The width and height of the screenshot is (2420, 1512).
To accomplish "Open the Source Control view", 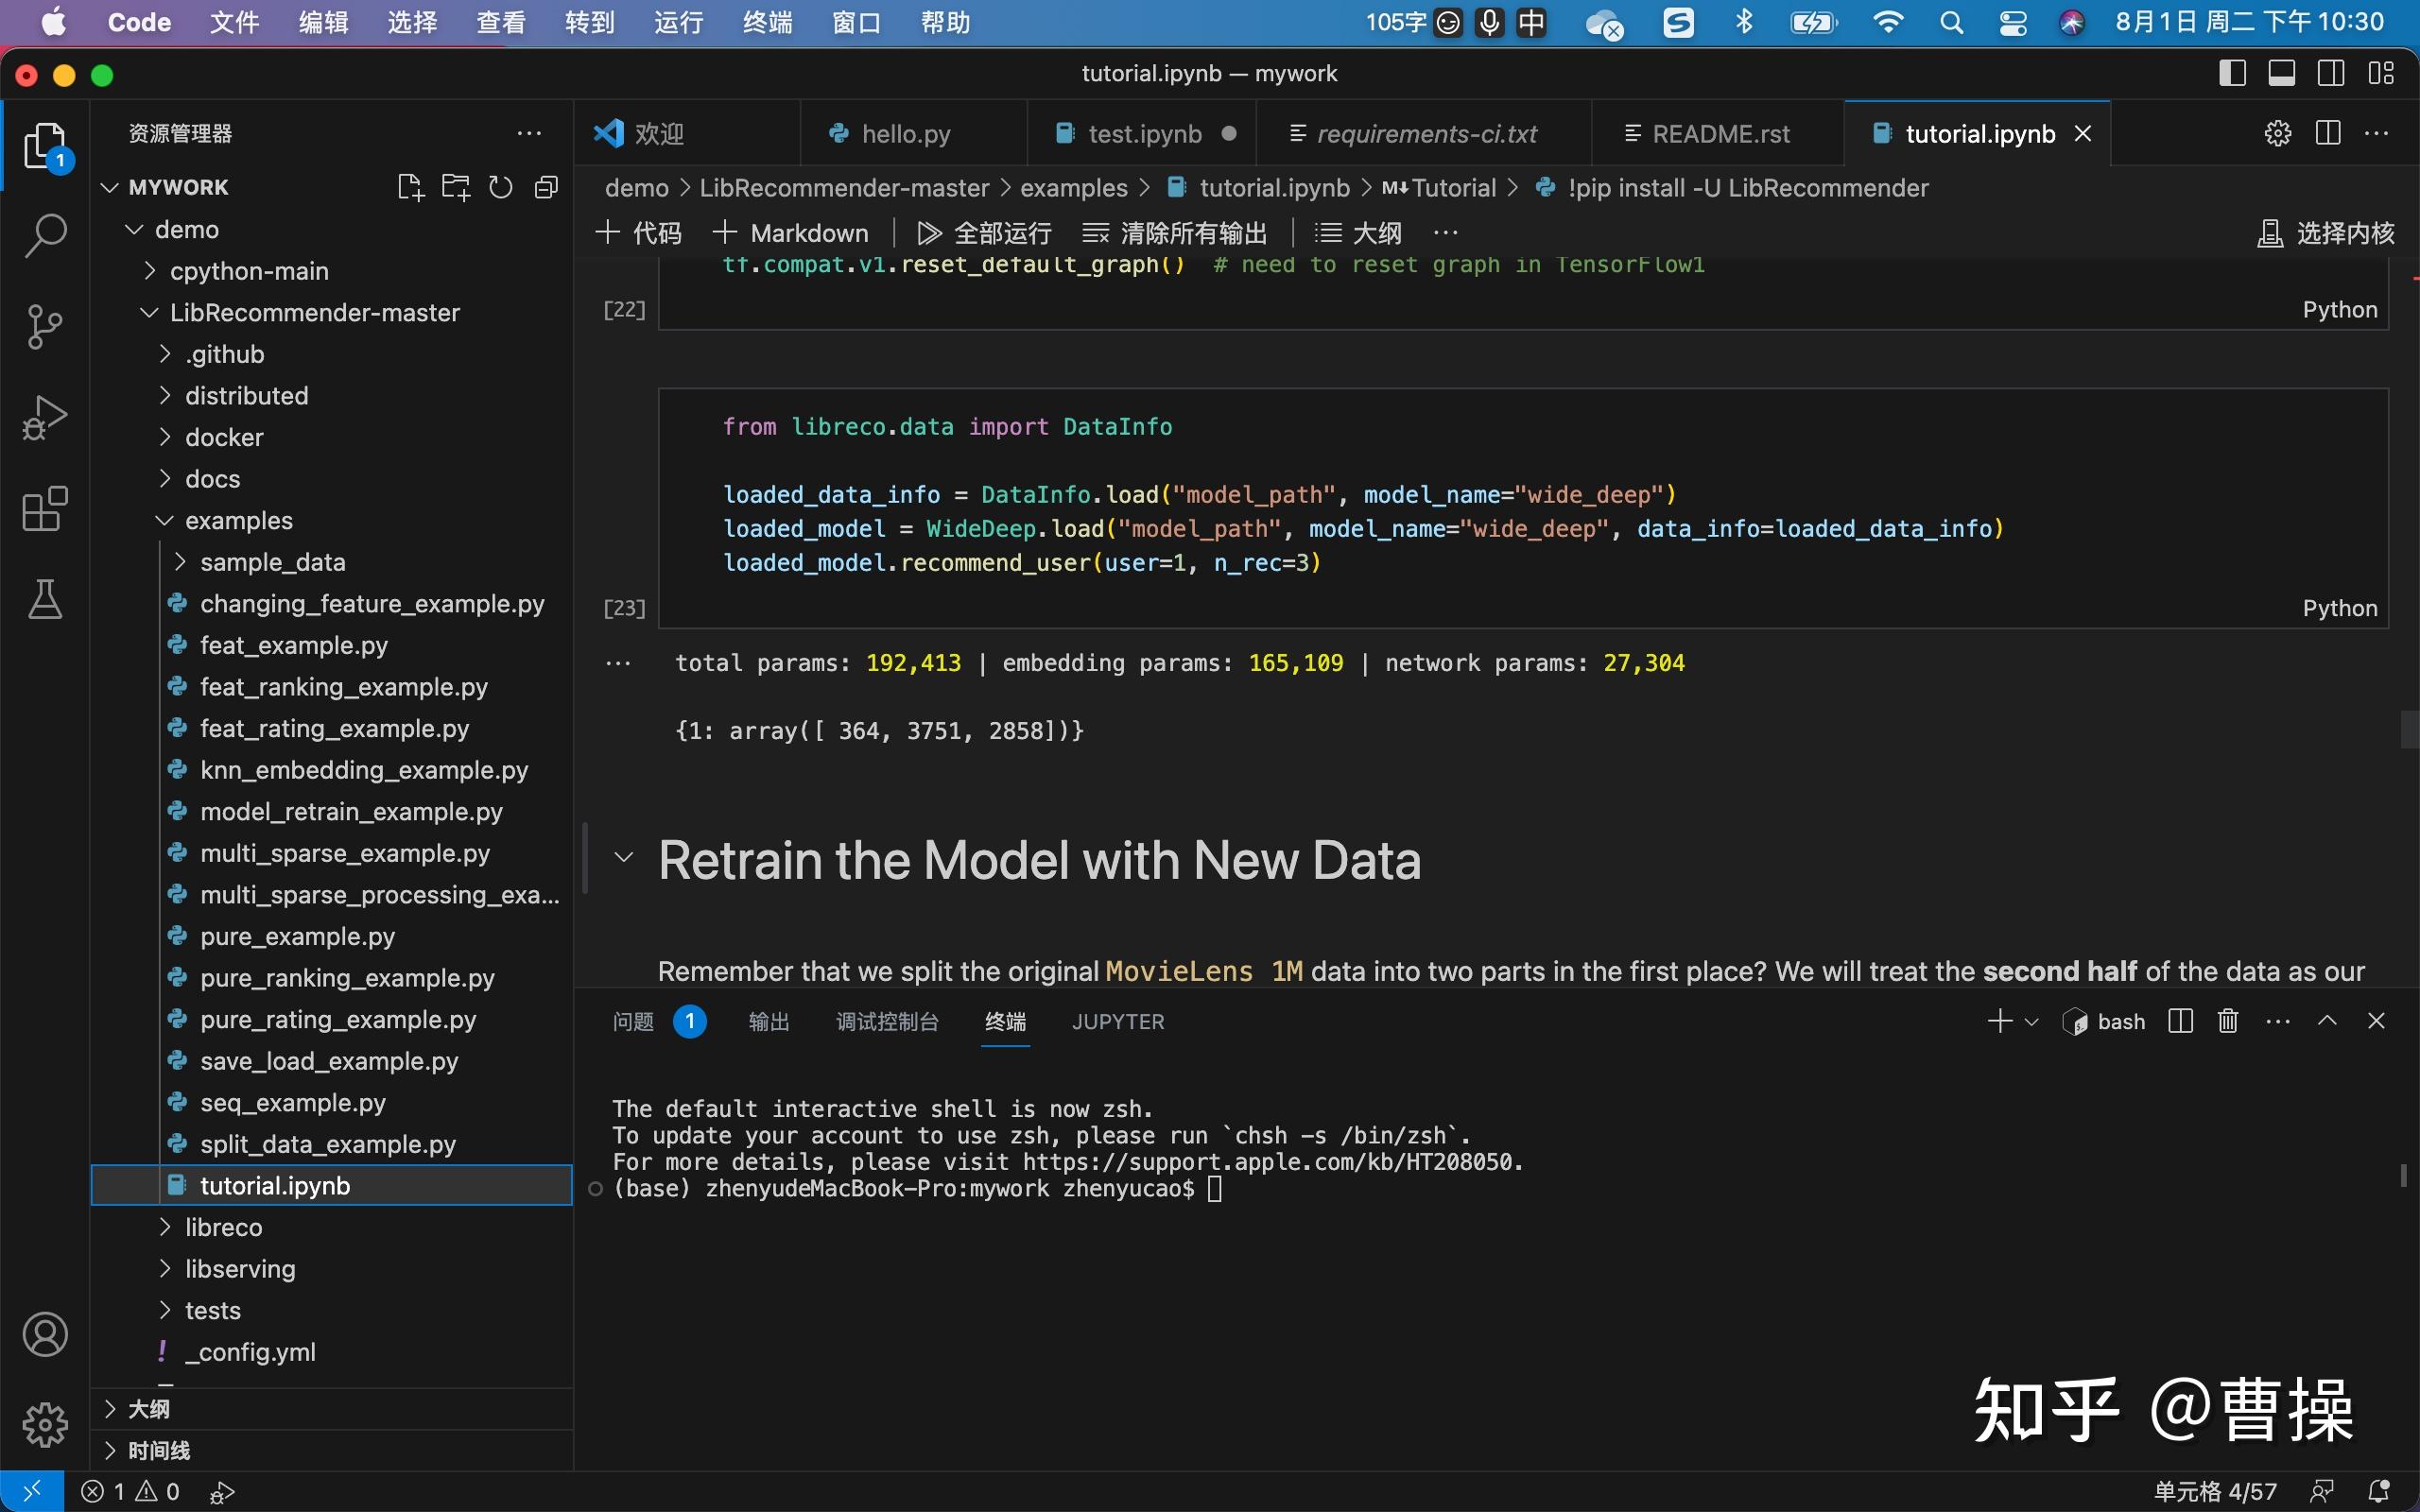I will [45, 326].
